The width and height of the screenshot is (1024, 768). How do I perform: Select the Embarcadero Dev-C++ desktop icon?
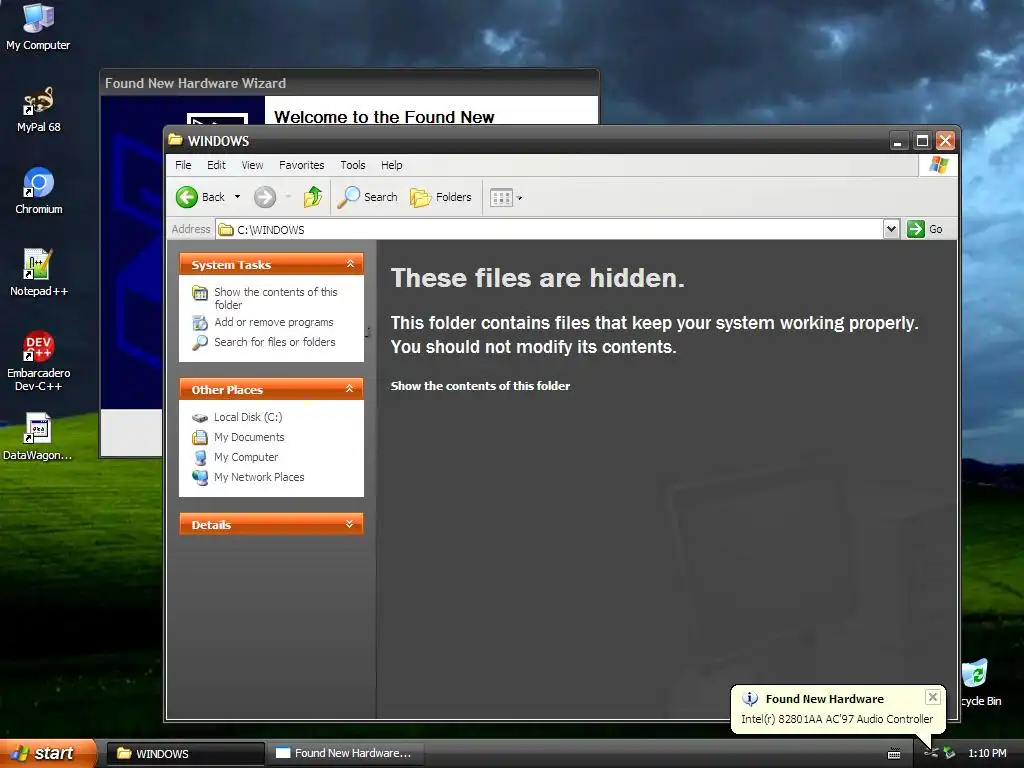(39, 360)
